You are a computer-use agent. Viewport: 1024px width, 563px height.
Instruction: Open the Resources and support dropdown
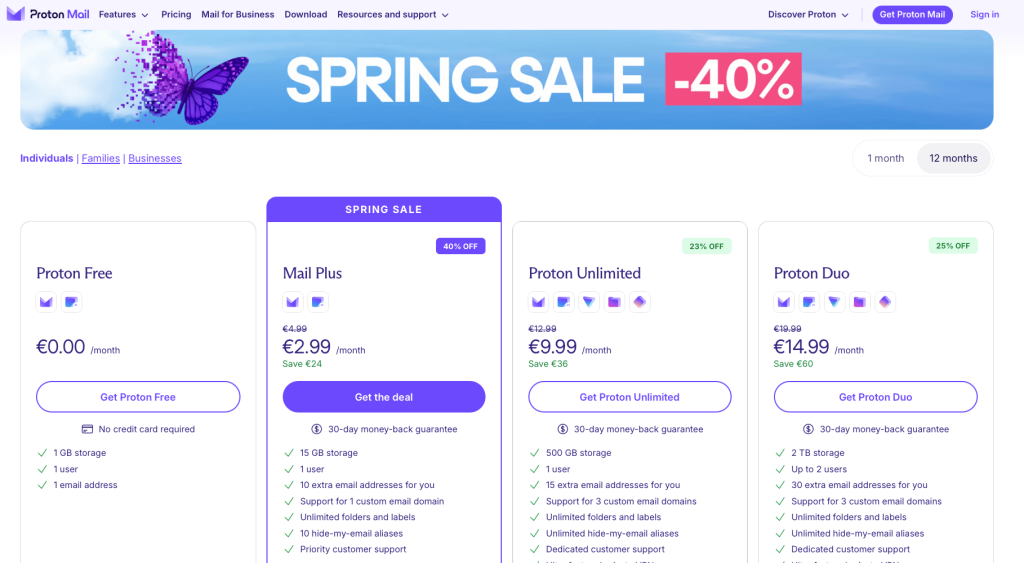click(393, 15)
